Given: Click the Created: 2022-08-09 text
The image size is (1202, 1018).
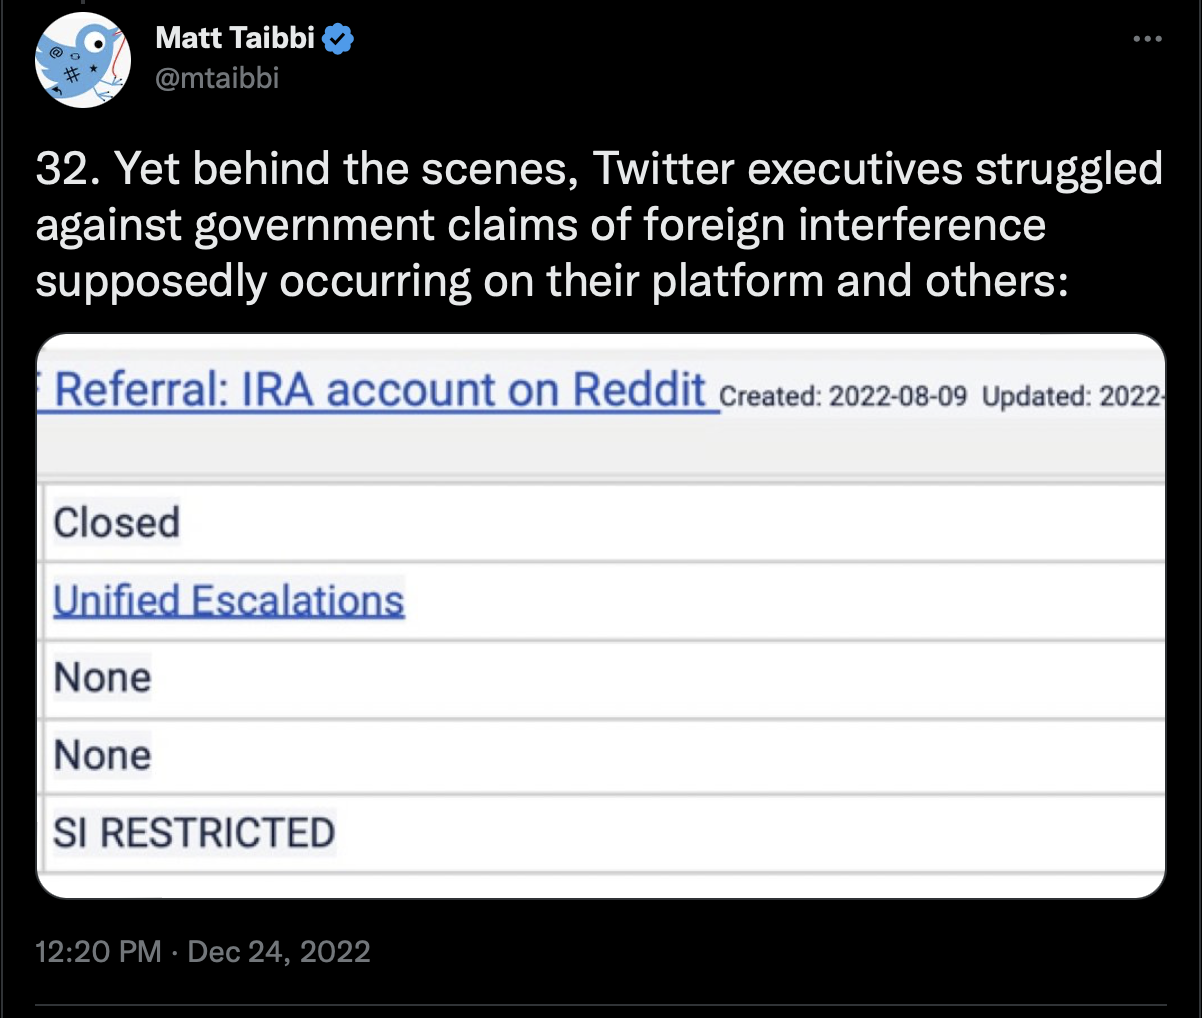Looking at the screenshot, I should click(843, 396).
